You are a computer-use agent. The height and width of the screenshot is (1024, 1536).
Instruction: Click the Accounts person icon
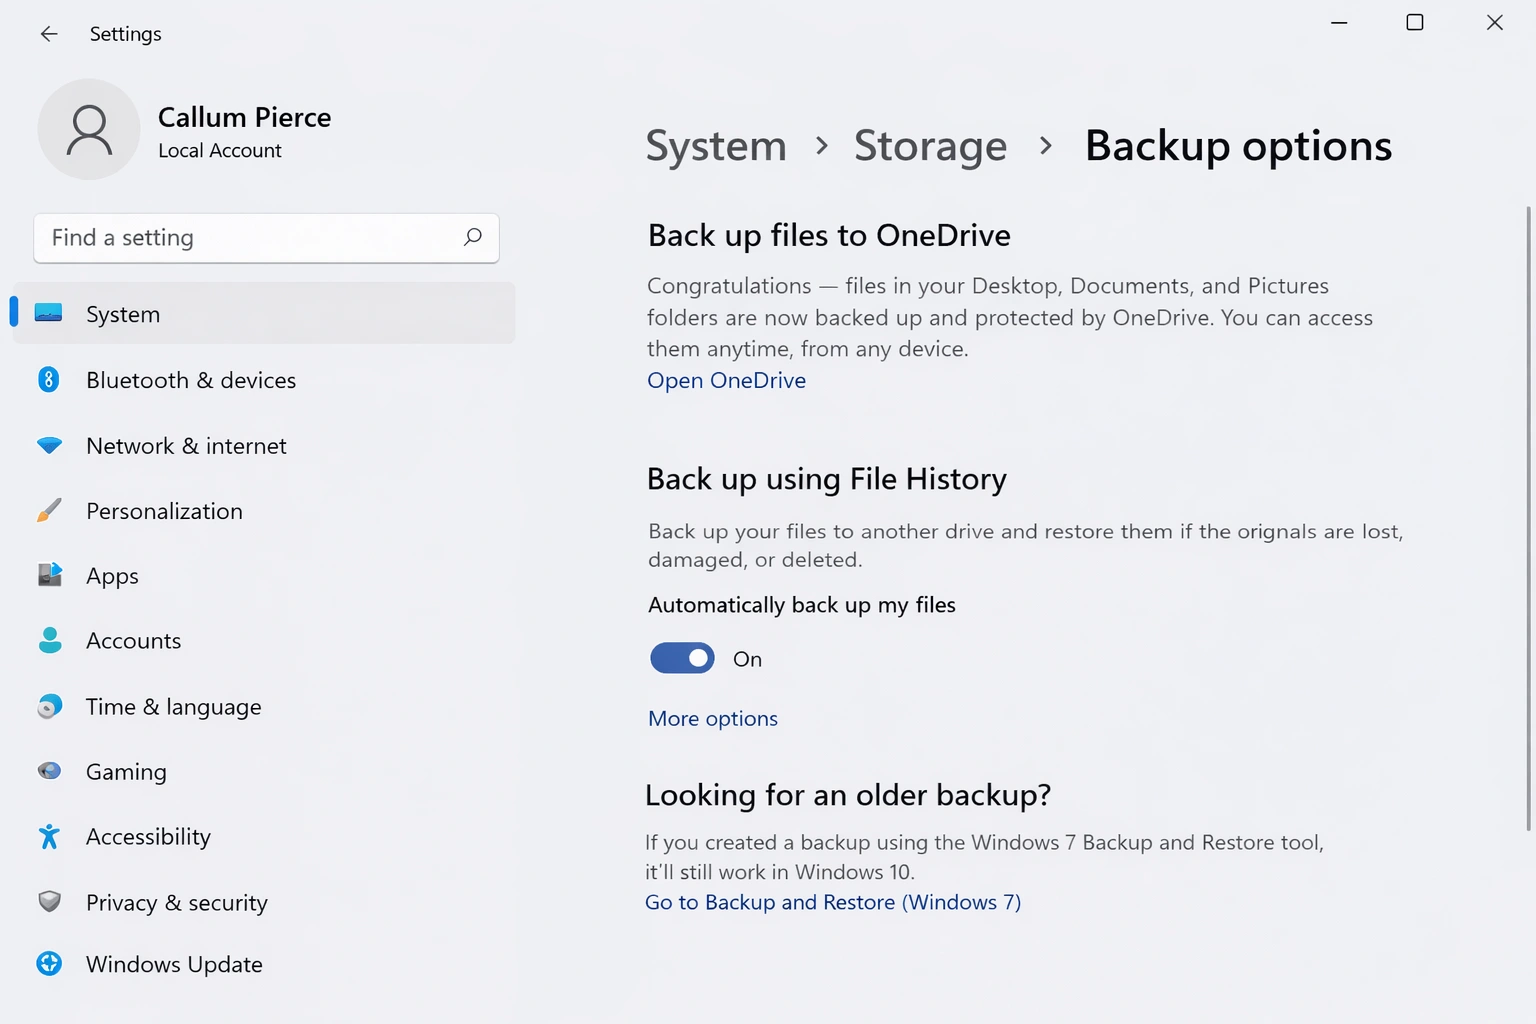(49, 640)
